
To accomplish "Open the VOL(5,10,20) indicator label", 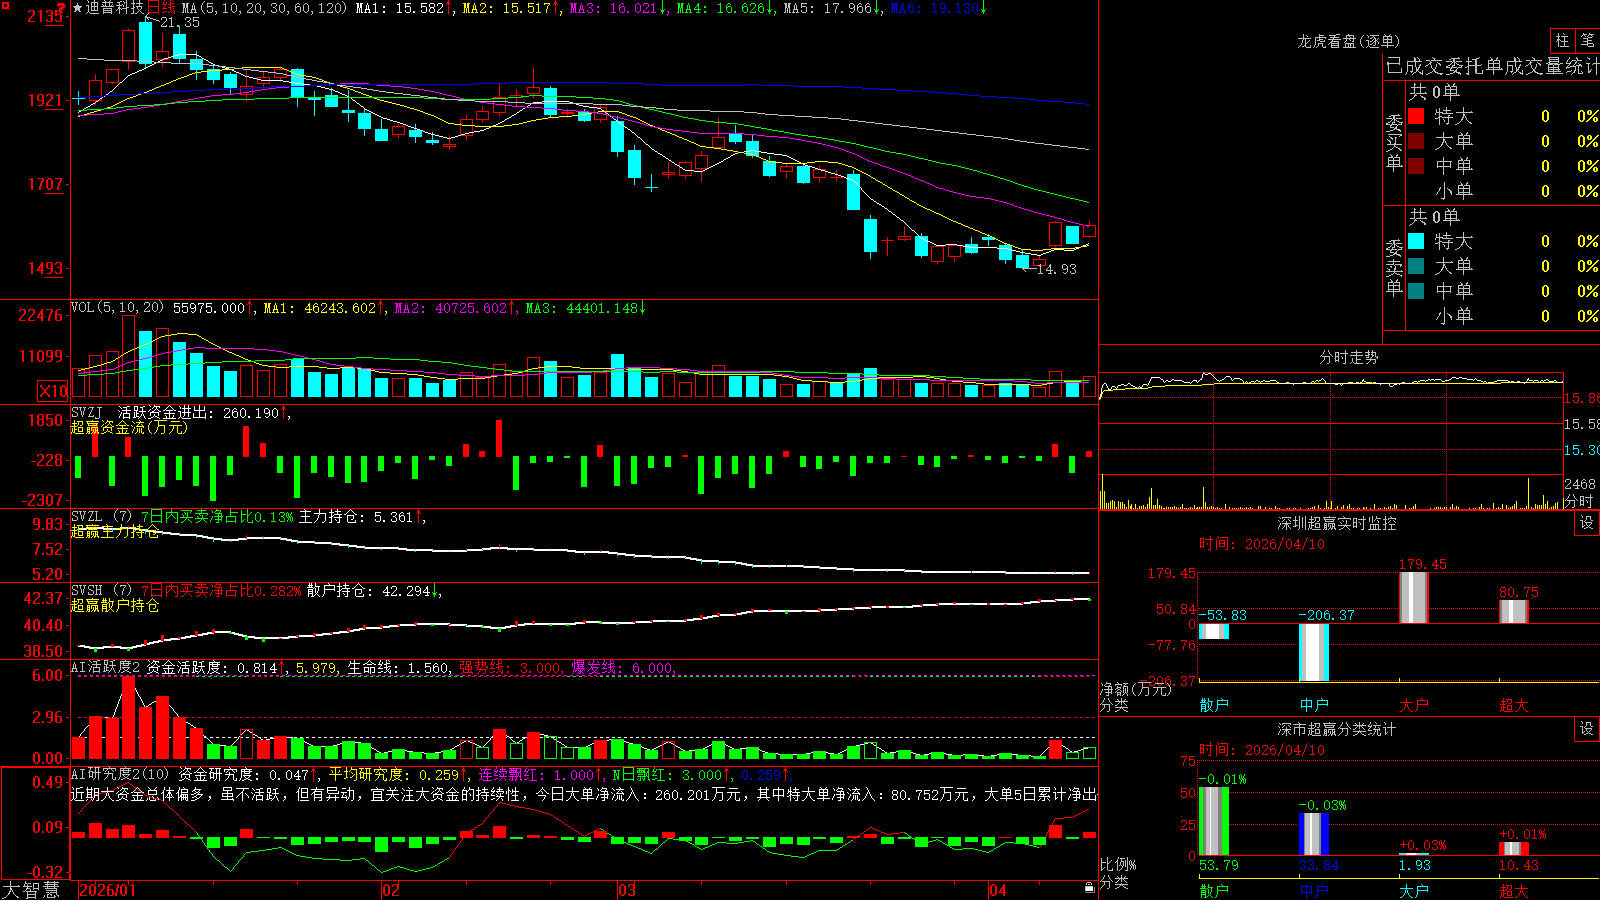I will pos(117,308).
